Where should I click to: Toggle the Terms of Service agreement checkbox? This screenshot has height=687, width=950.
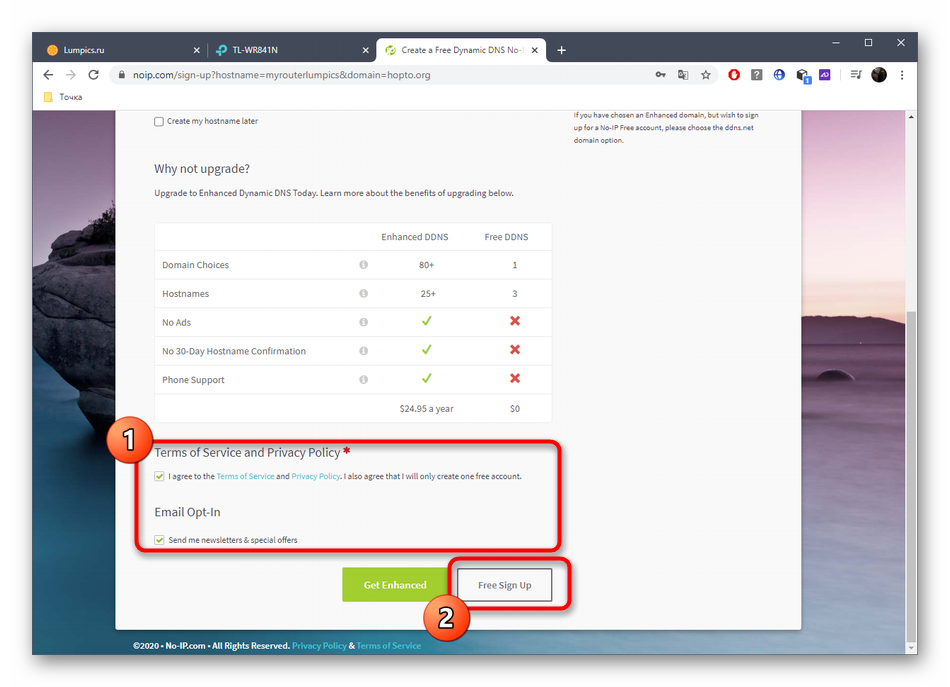(159, 476)
